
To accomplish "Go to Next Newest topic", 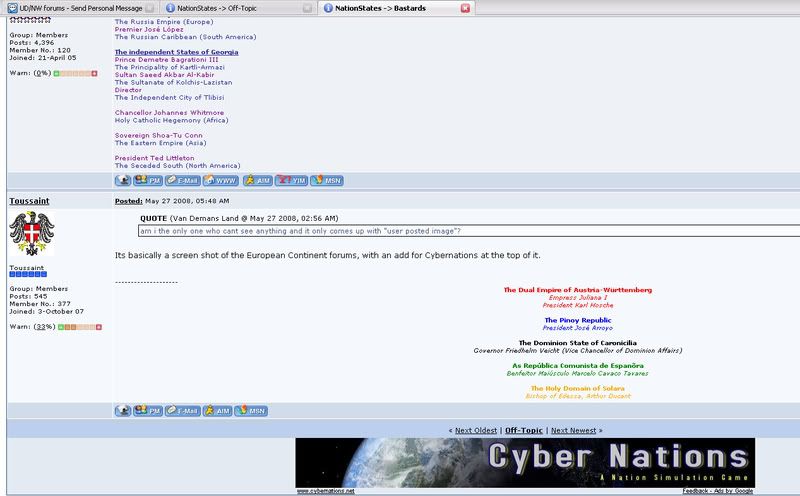I will coord(575,429).
